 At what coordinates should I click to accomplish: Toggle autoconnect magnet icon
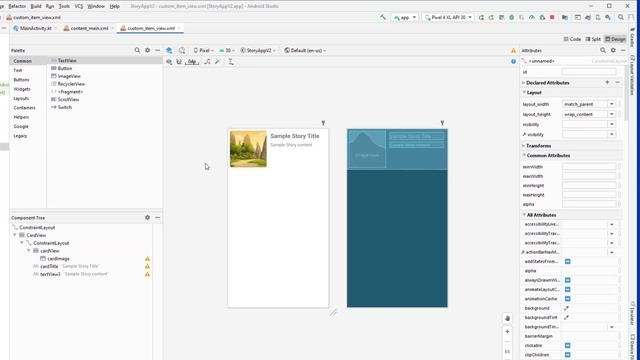tap(179, 62)
